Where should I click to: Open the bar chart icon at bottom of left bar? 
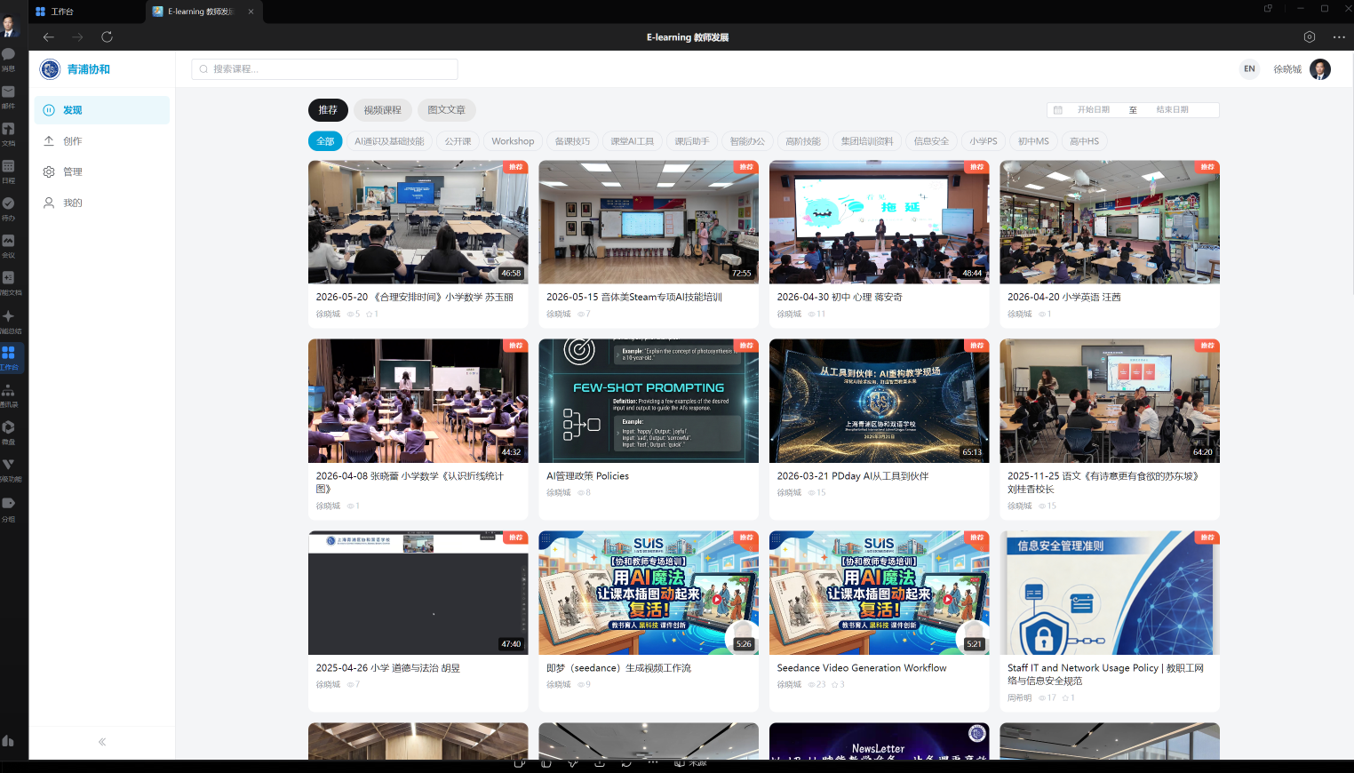click(x=8, y=741)
